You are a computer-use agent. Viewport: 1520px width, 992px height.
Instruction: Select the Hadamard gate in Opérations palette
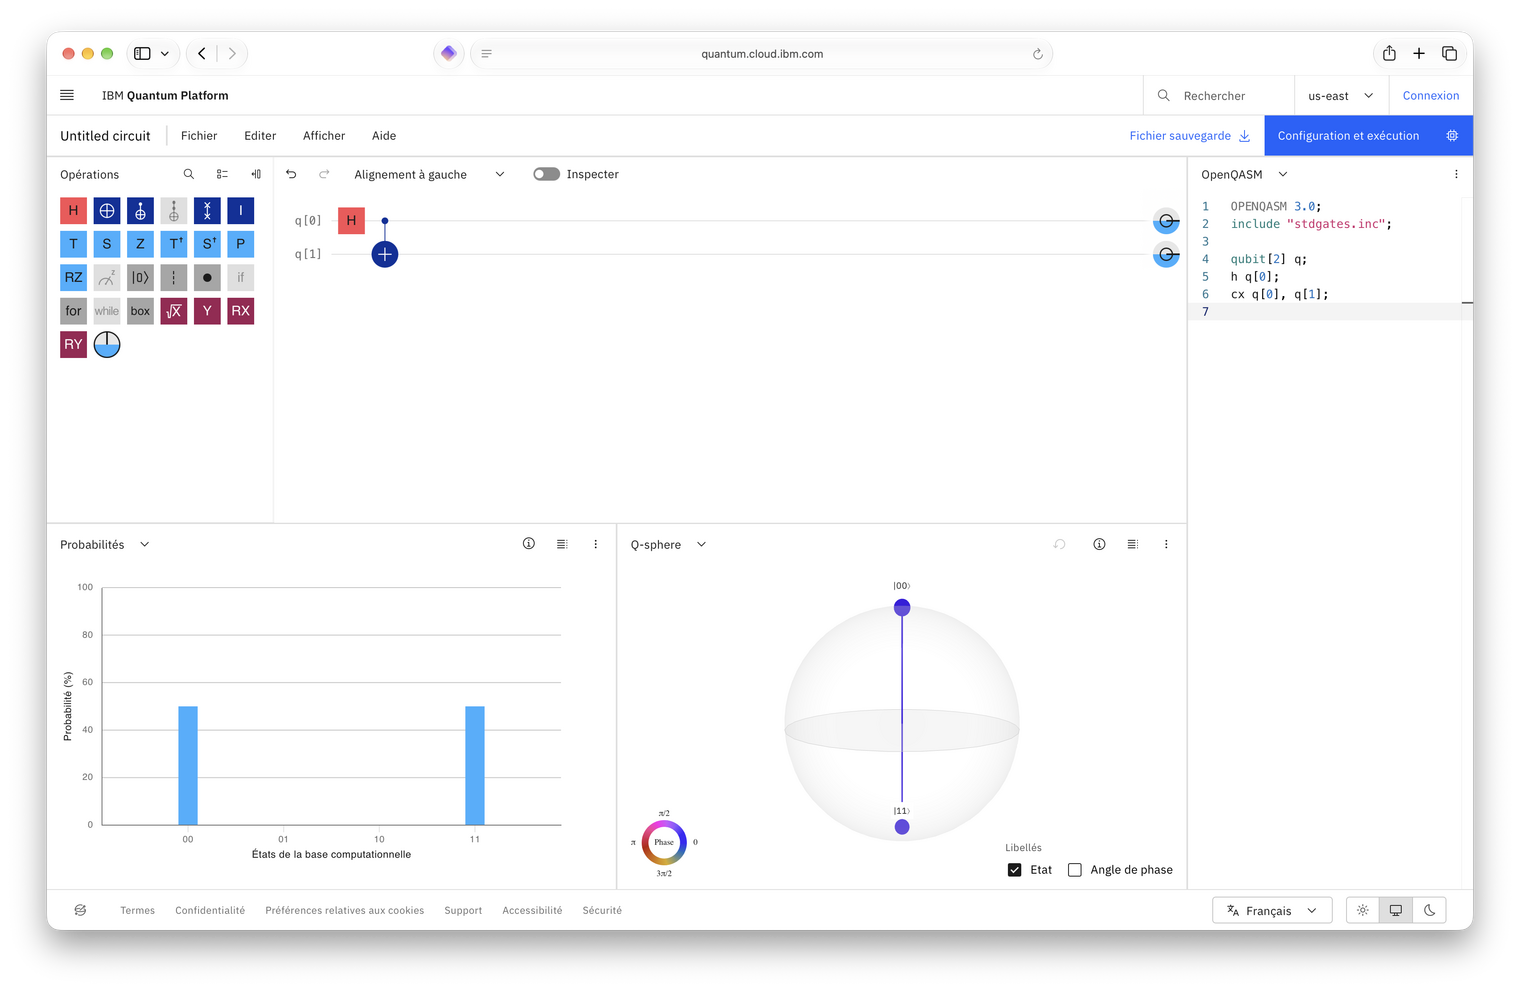pos(73,211)
